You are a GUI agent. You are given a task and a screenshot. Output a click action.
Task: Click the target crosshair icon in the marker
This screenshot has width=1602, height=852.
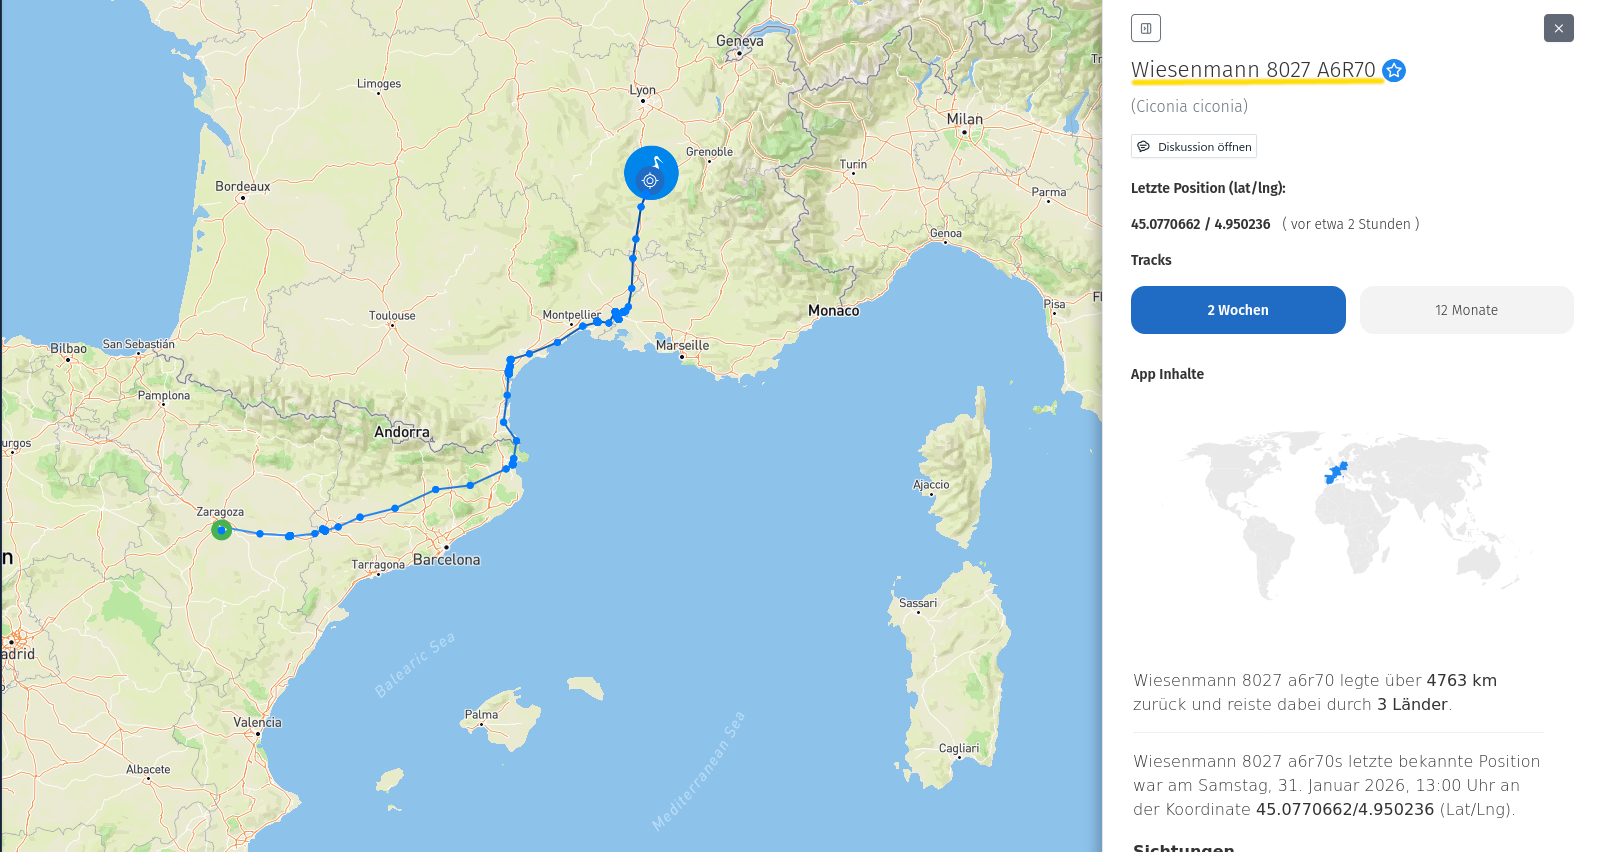pyautogui.click(x=650, y=181)
